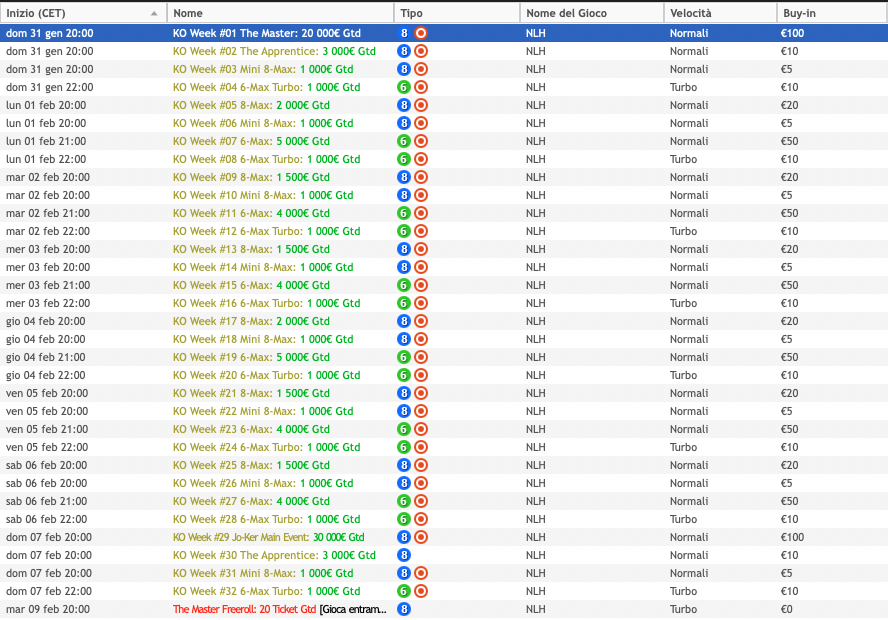Click 8-max icon in KO Week #01 row
Image resolution: width=888 pixels, height=620 pixels.
(404, 33)
